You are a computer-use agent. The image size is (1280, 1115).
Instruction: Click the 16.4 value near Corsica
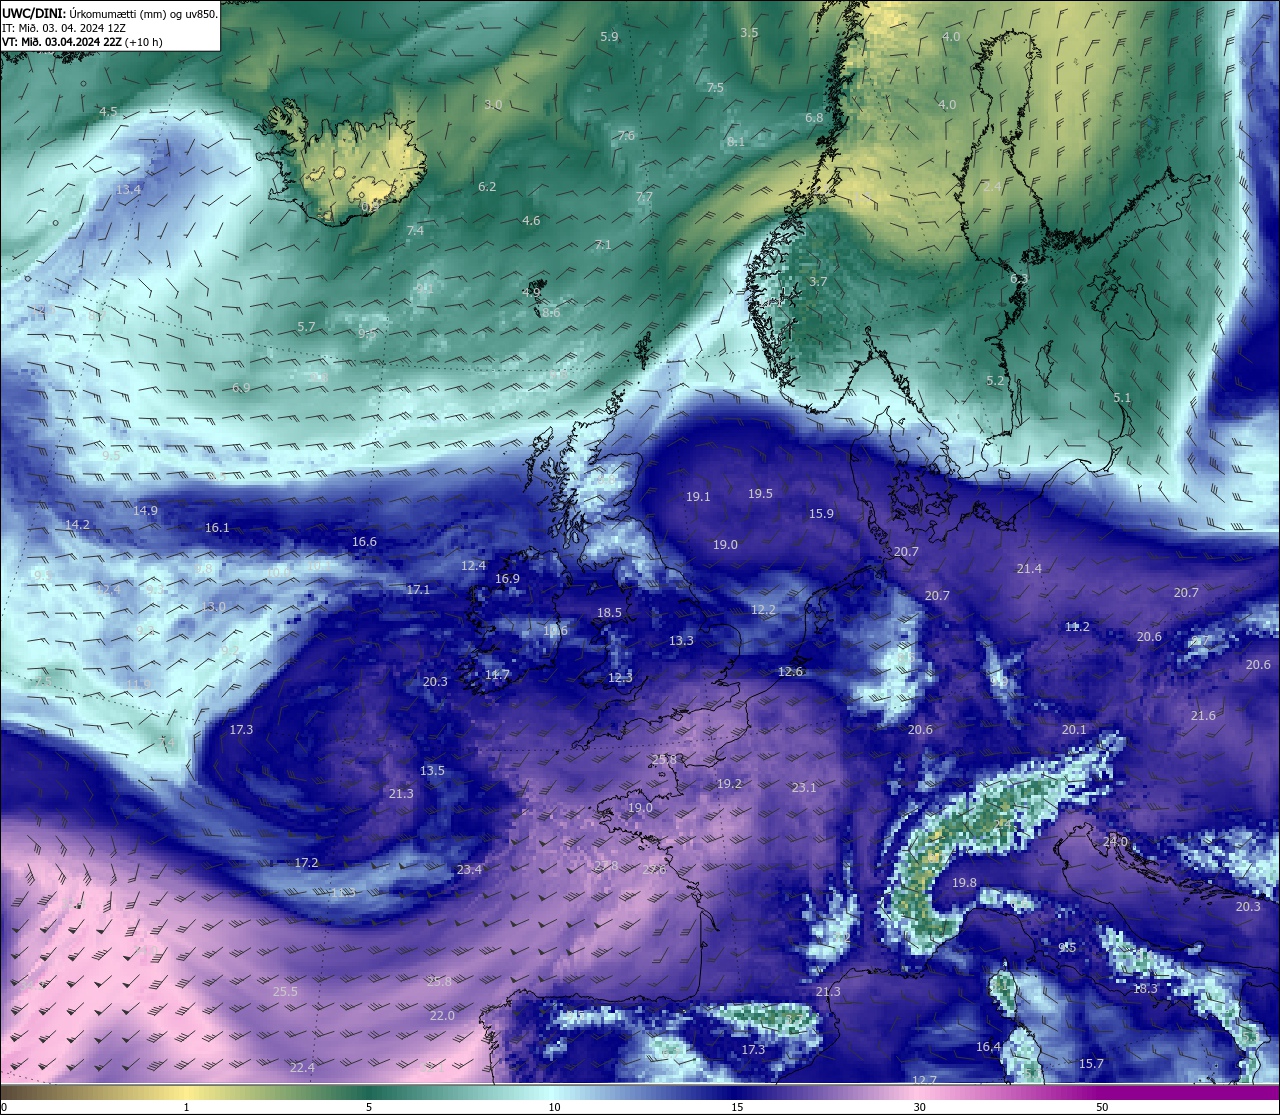988,1046
